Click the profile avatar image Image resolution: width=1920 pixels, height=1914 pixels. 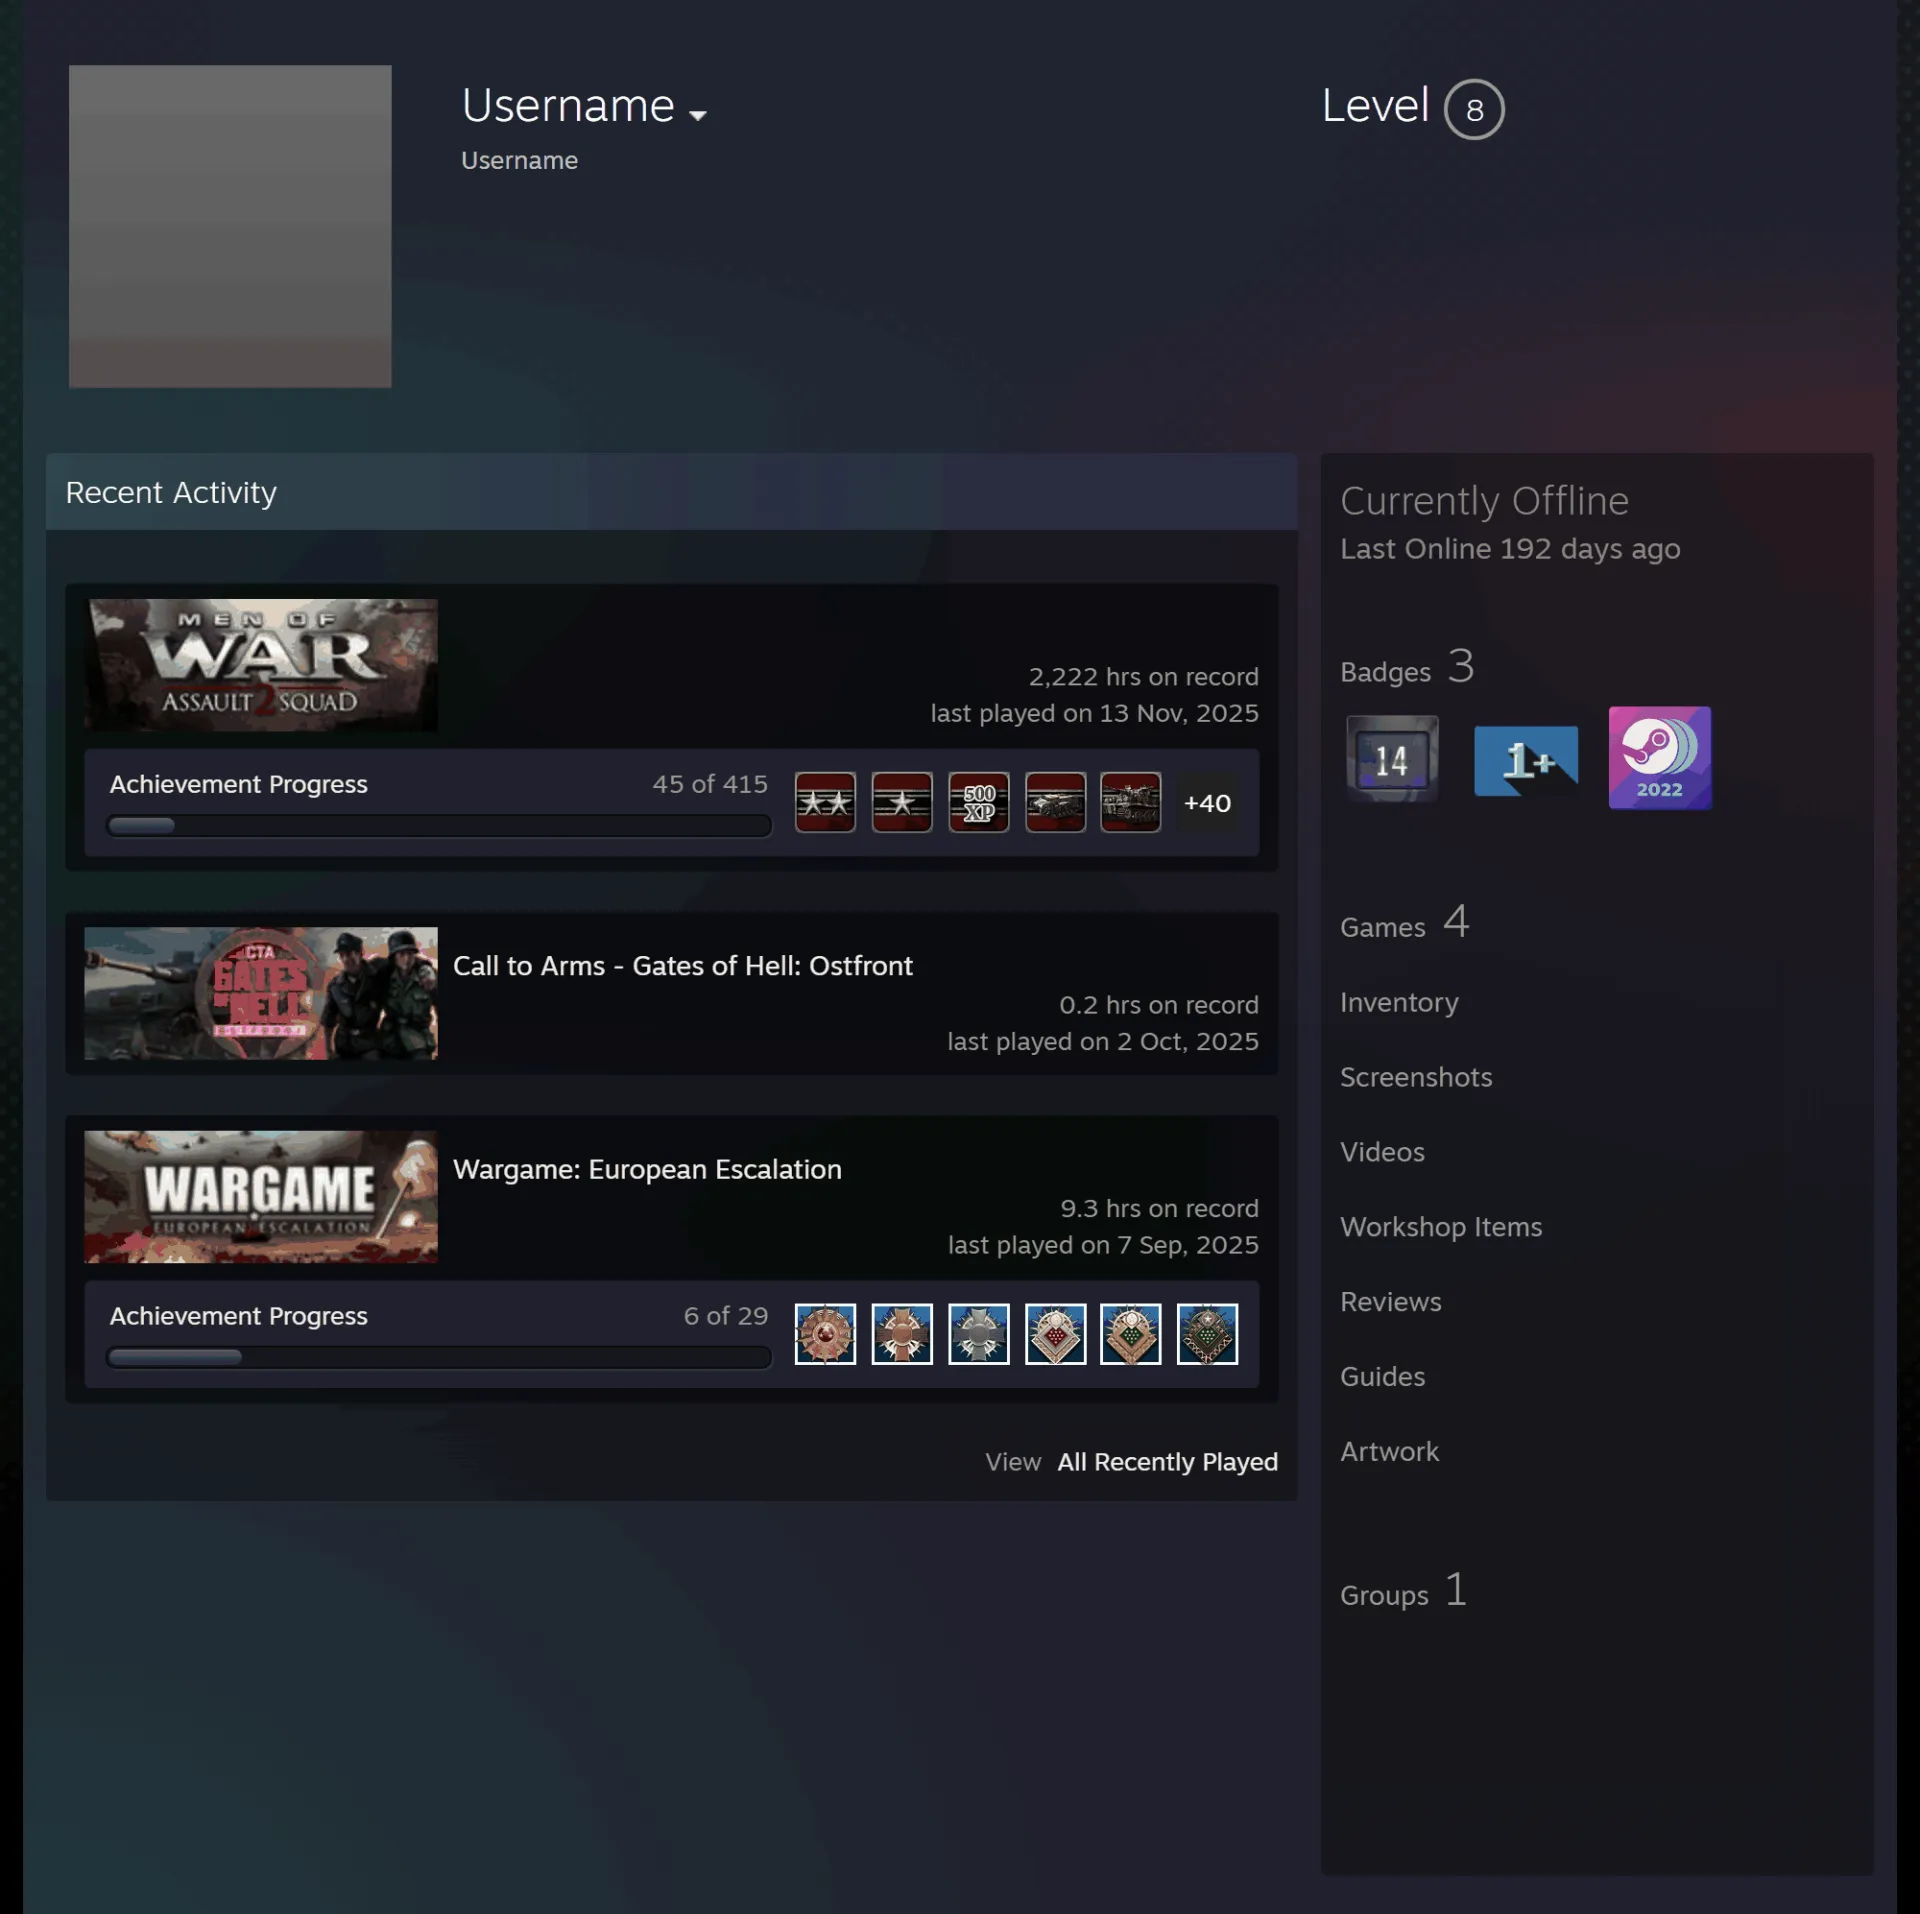coord(230,227)
